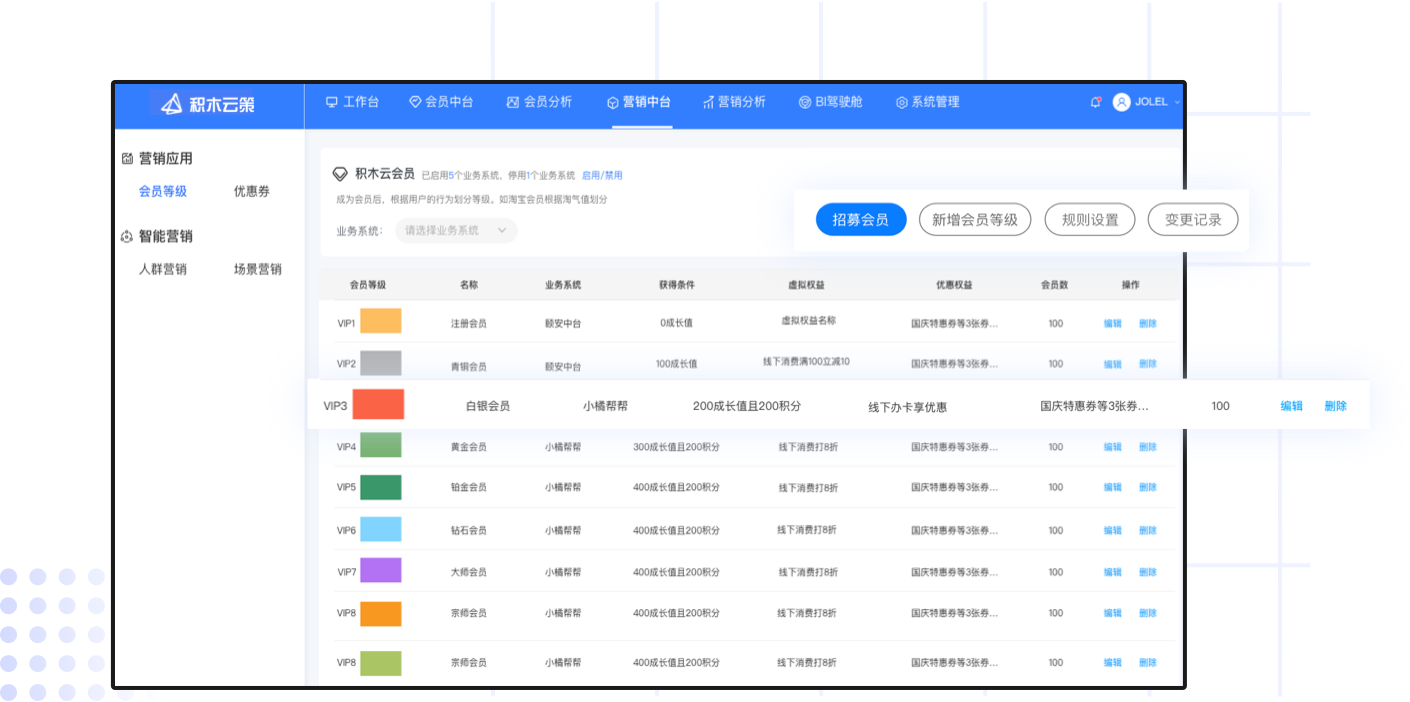
Task: Click the 招募会员 button
Action: point(860,220)
